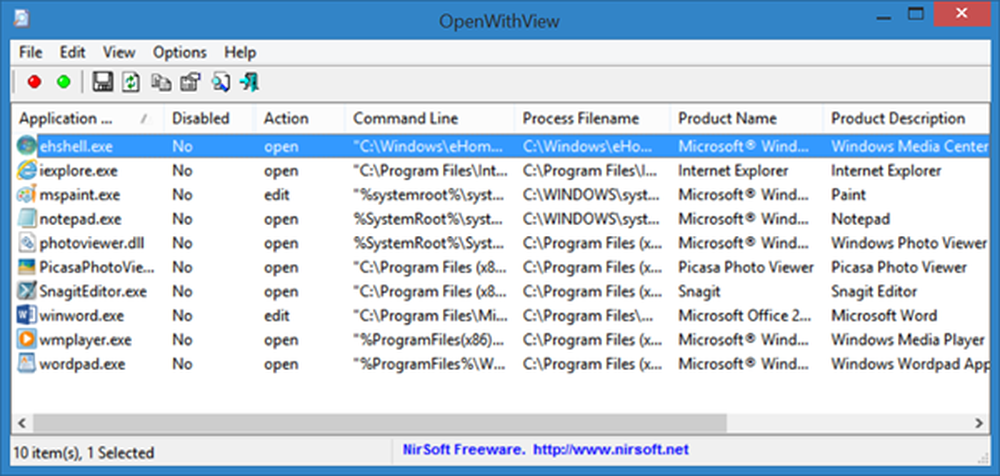Click the find magnifier toolbar icon
Image resolution: width=1000 pixels, height=476 pixels.
point(219,82)
